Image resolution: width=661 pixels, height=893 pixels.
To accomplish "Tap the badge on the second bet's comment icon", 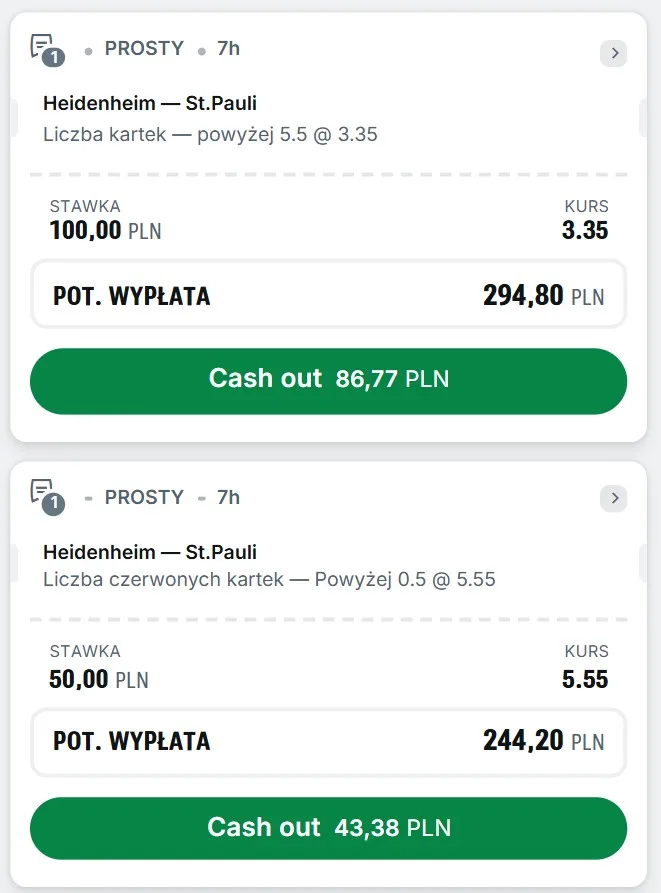I will click(53, 504).
